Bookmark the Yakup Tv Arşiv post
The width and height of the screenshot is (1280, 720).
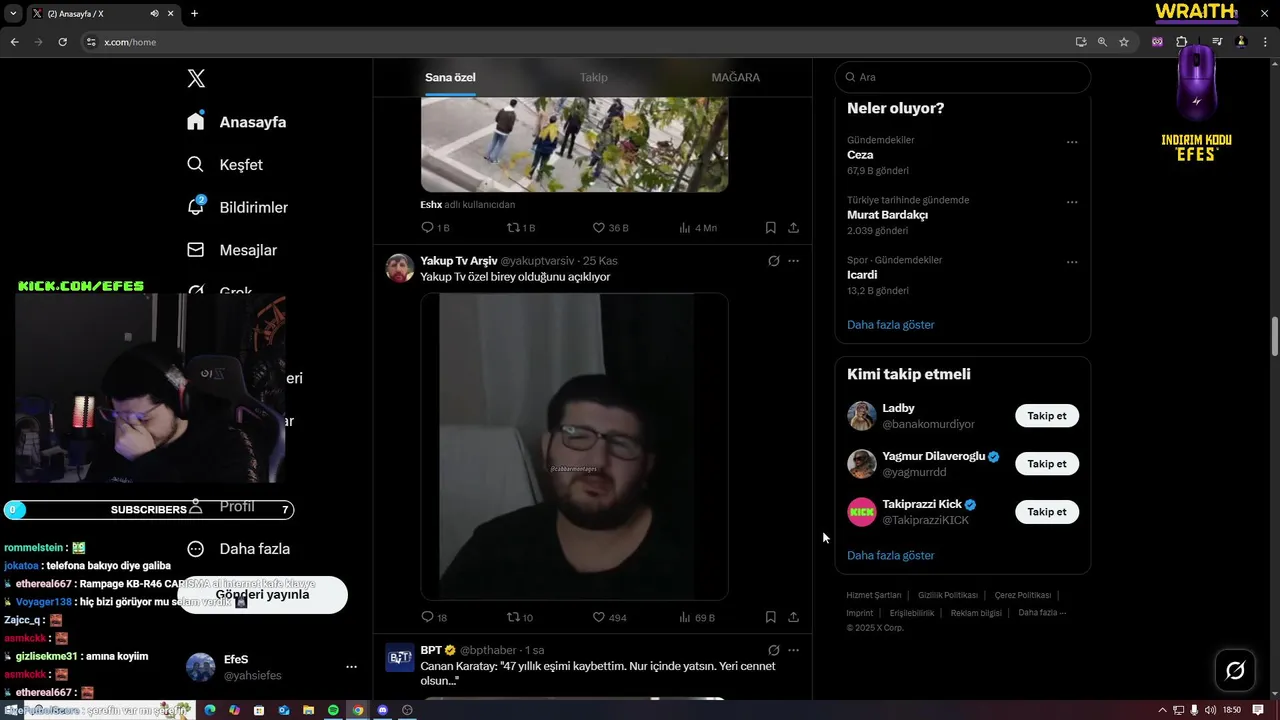(x=770, y=618)
